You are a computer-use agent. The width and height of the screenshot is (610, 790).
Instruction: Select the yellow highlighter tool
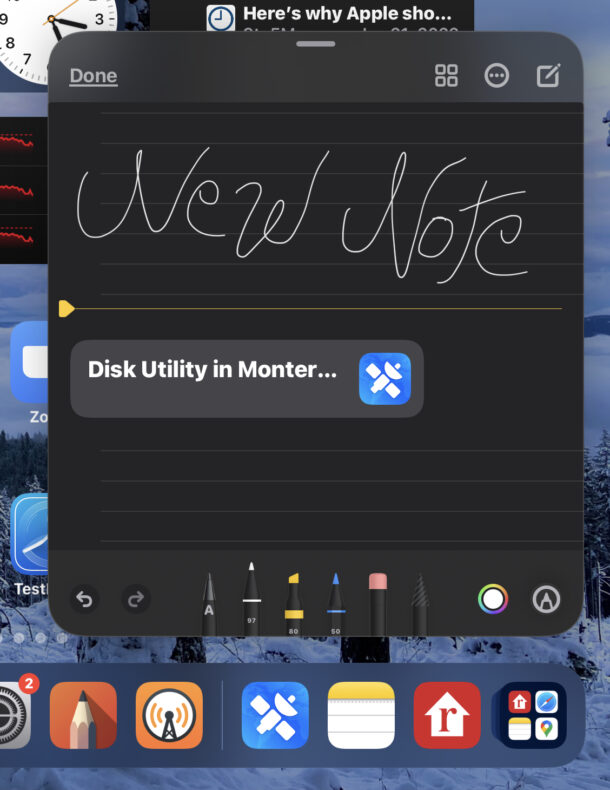(294, 604)
